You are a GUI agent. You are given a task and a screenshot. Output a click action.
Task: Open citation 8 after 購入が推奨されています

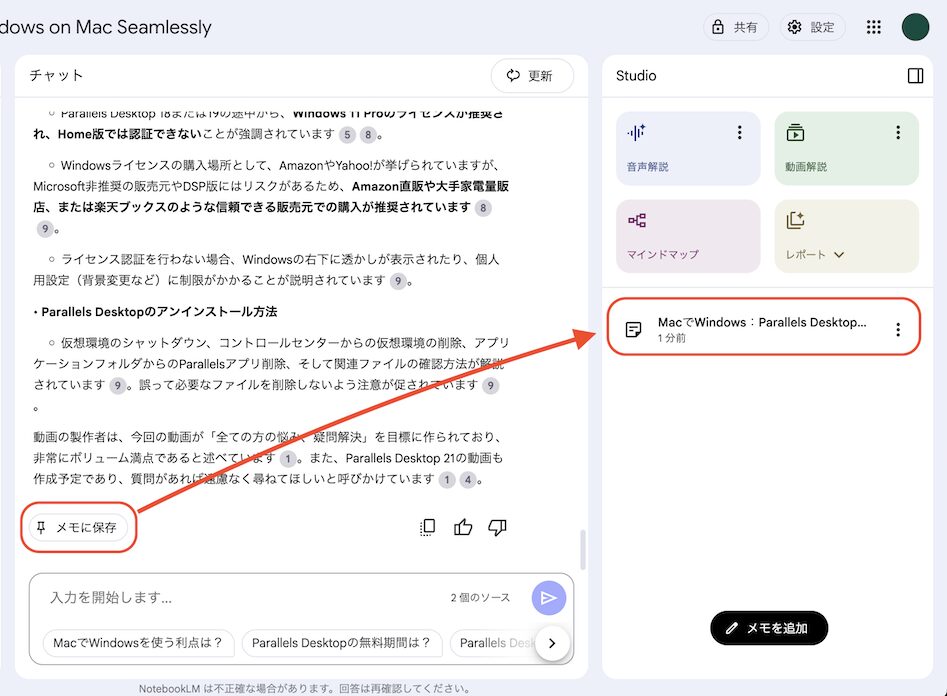tap(483, 208)
